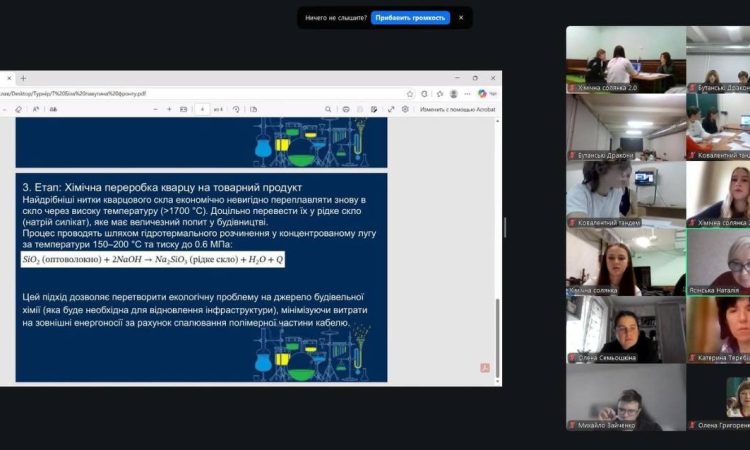Image resolution: width=750 pixels, height=450 pixels.
Task: Click the PDF page number field
Action: [x=202, y=110]
